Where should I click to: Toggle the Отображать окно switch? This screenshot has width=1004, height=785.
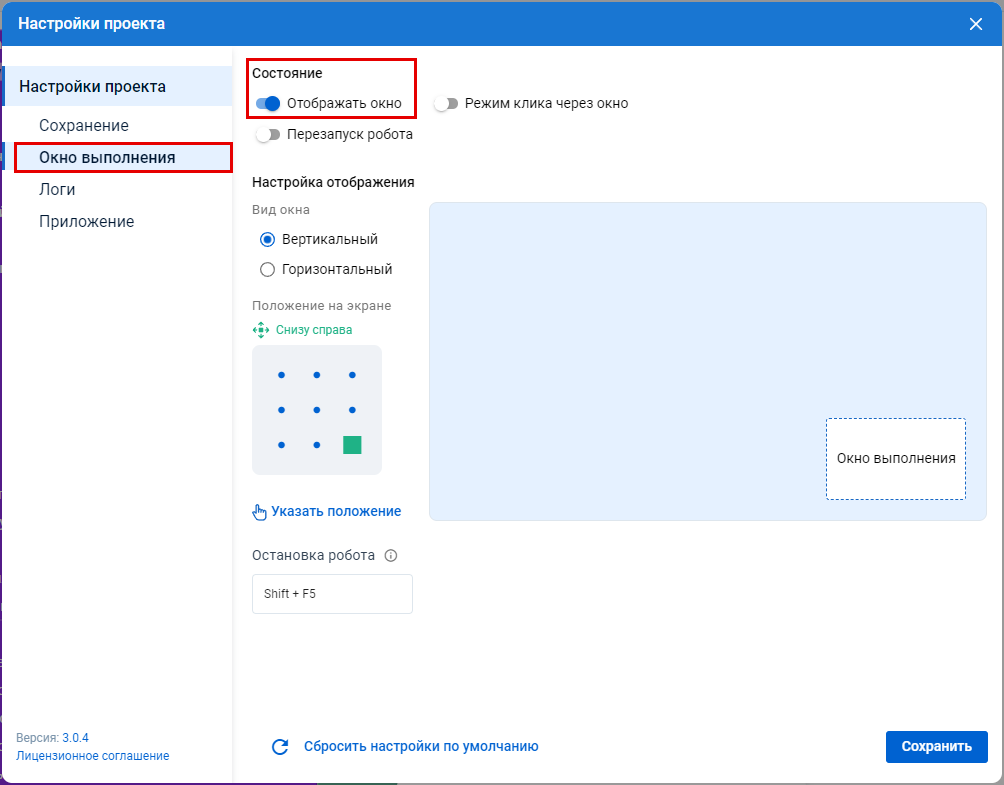coord(268,104)
